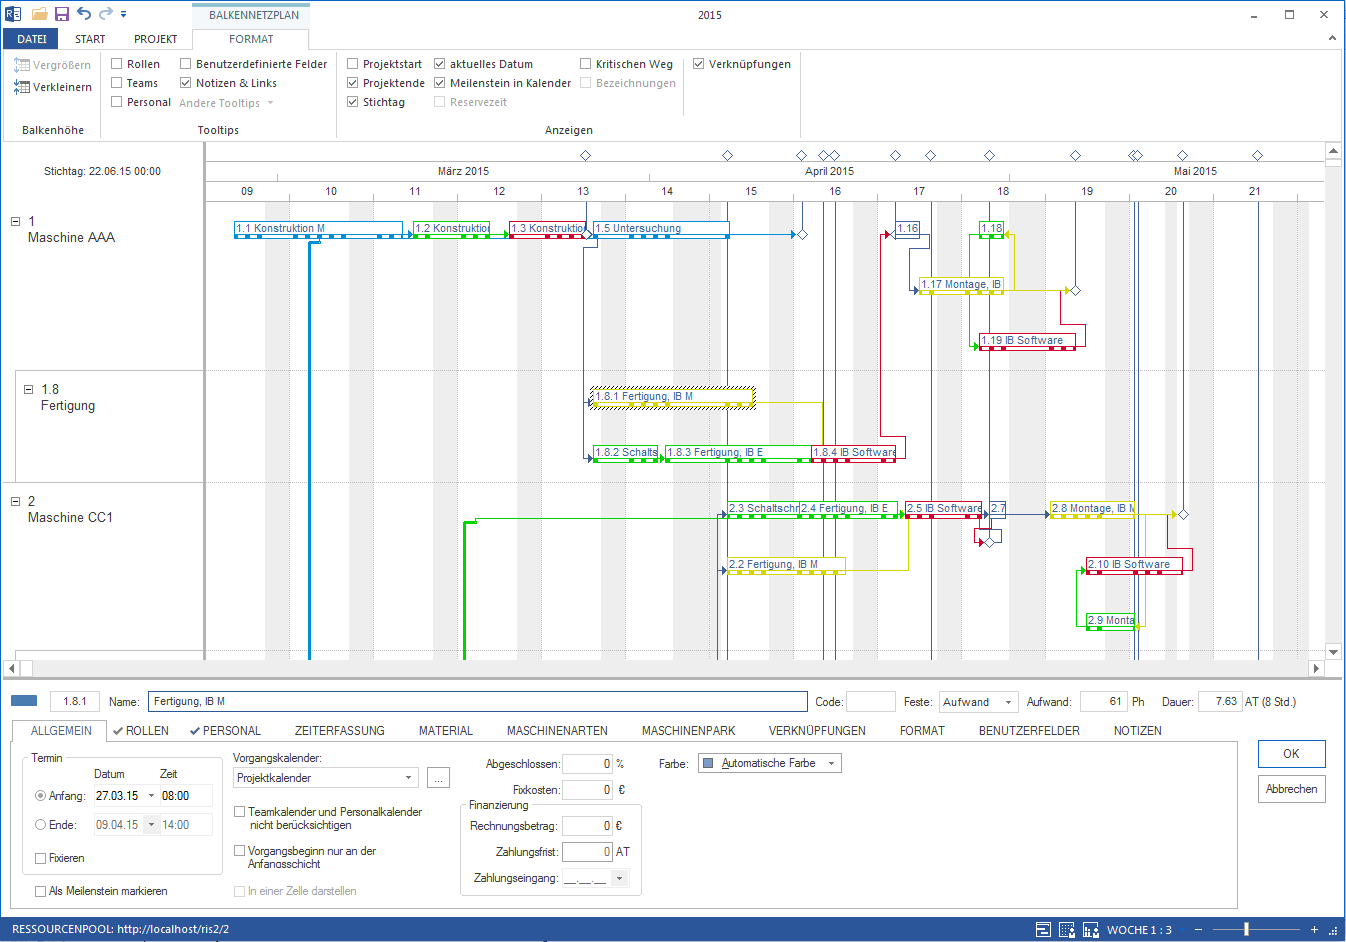Click into the Name field containing Fertigung
The width and height of the screenshot is (1346, 942).
[x=477, y=702]
